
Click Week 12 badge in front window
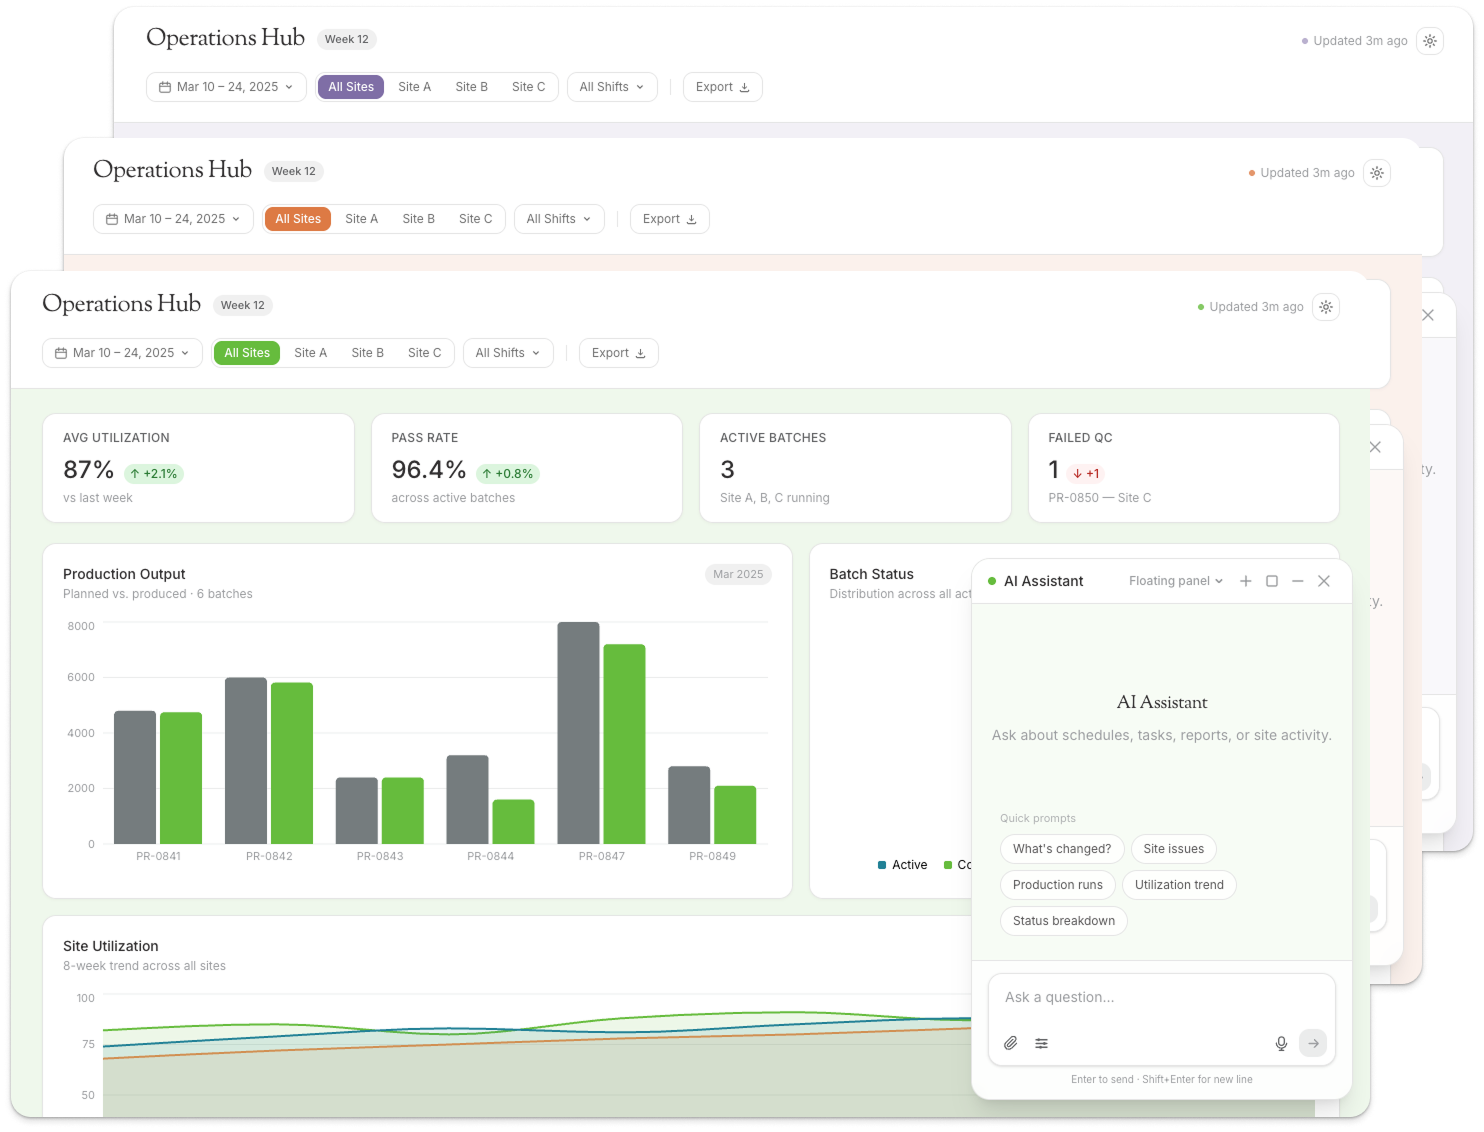pyautogui.click(x=243, y=305)
